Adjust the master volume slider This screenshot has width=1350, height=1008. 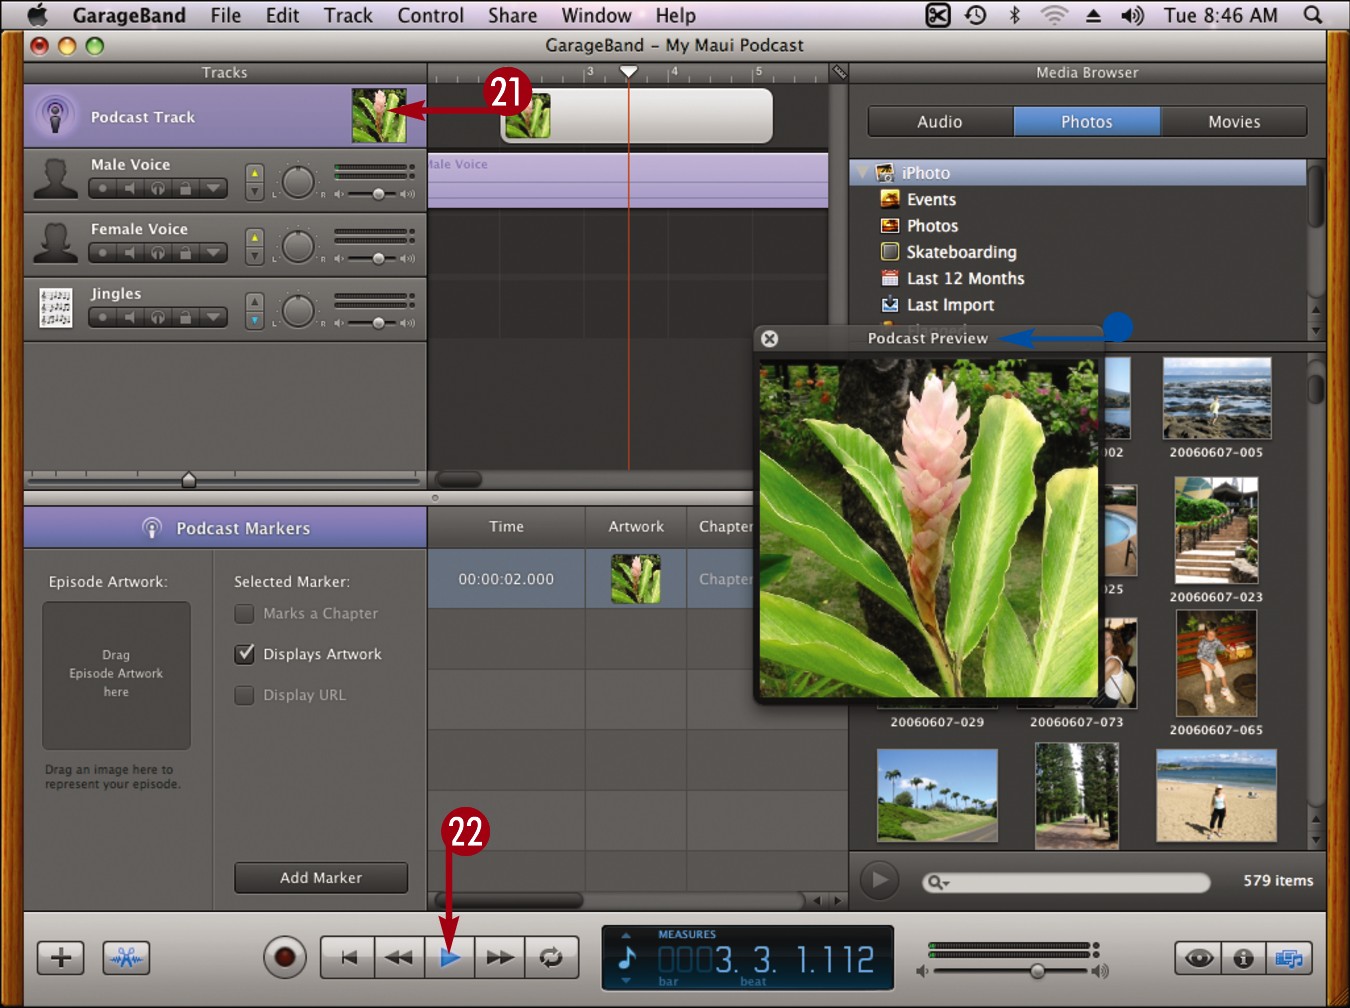[1037, 971]
